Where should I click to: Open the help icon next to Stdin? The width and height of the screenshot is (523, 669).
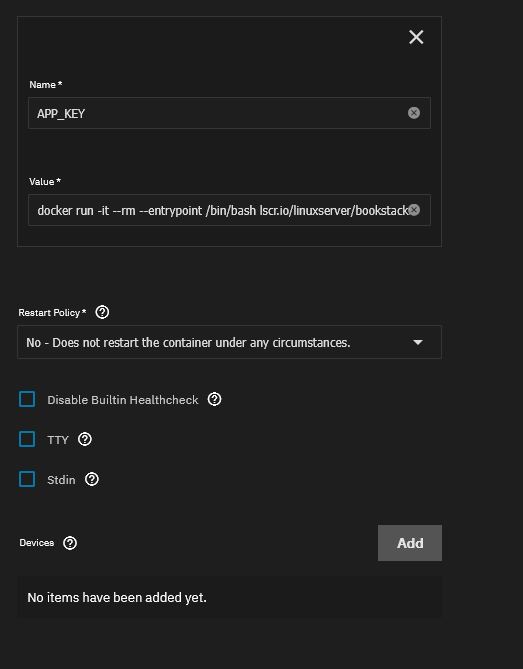pyautogui.click(x=92, y=479)
